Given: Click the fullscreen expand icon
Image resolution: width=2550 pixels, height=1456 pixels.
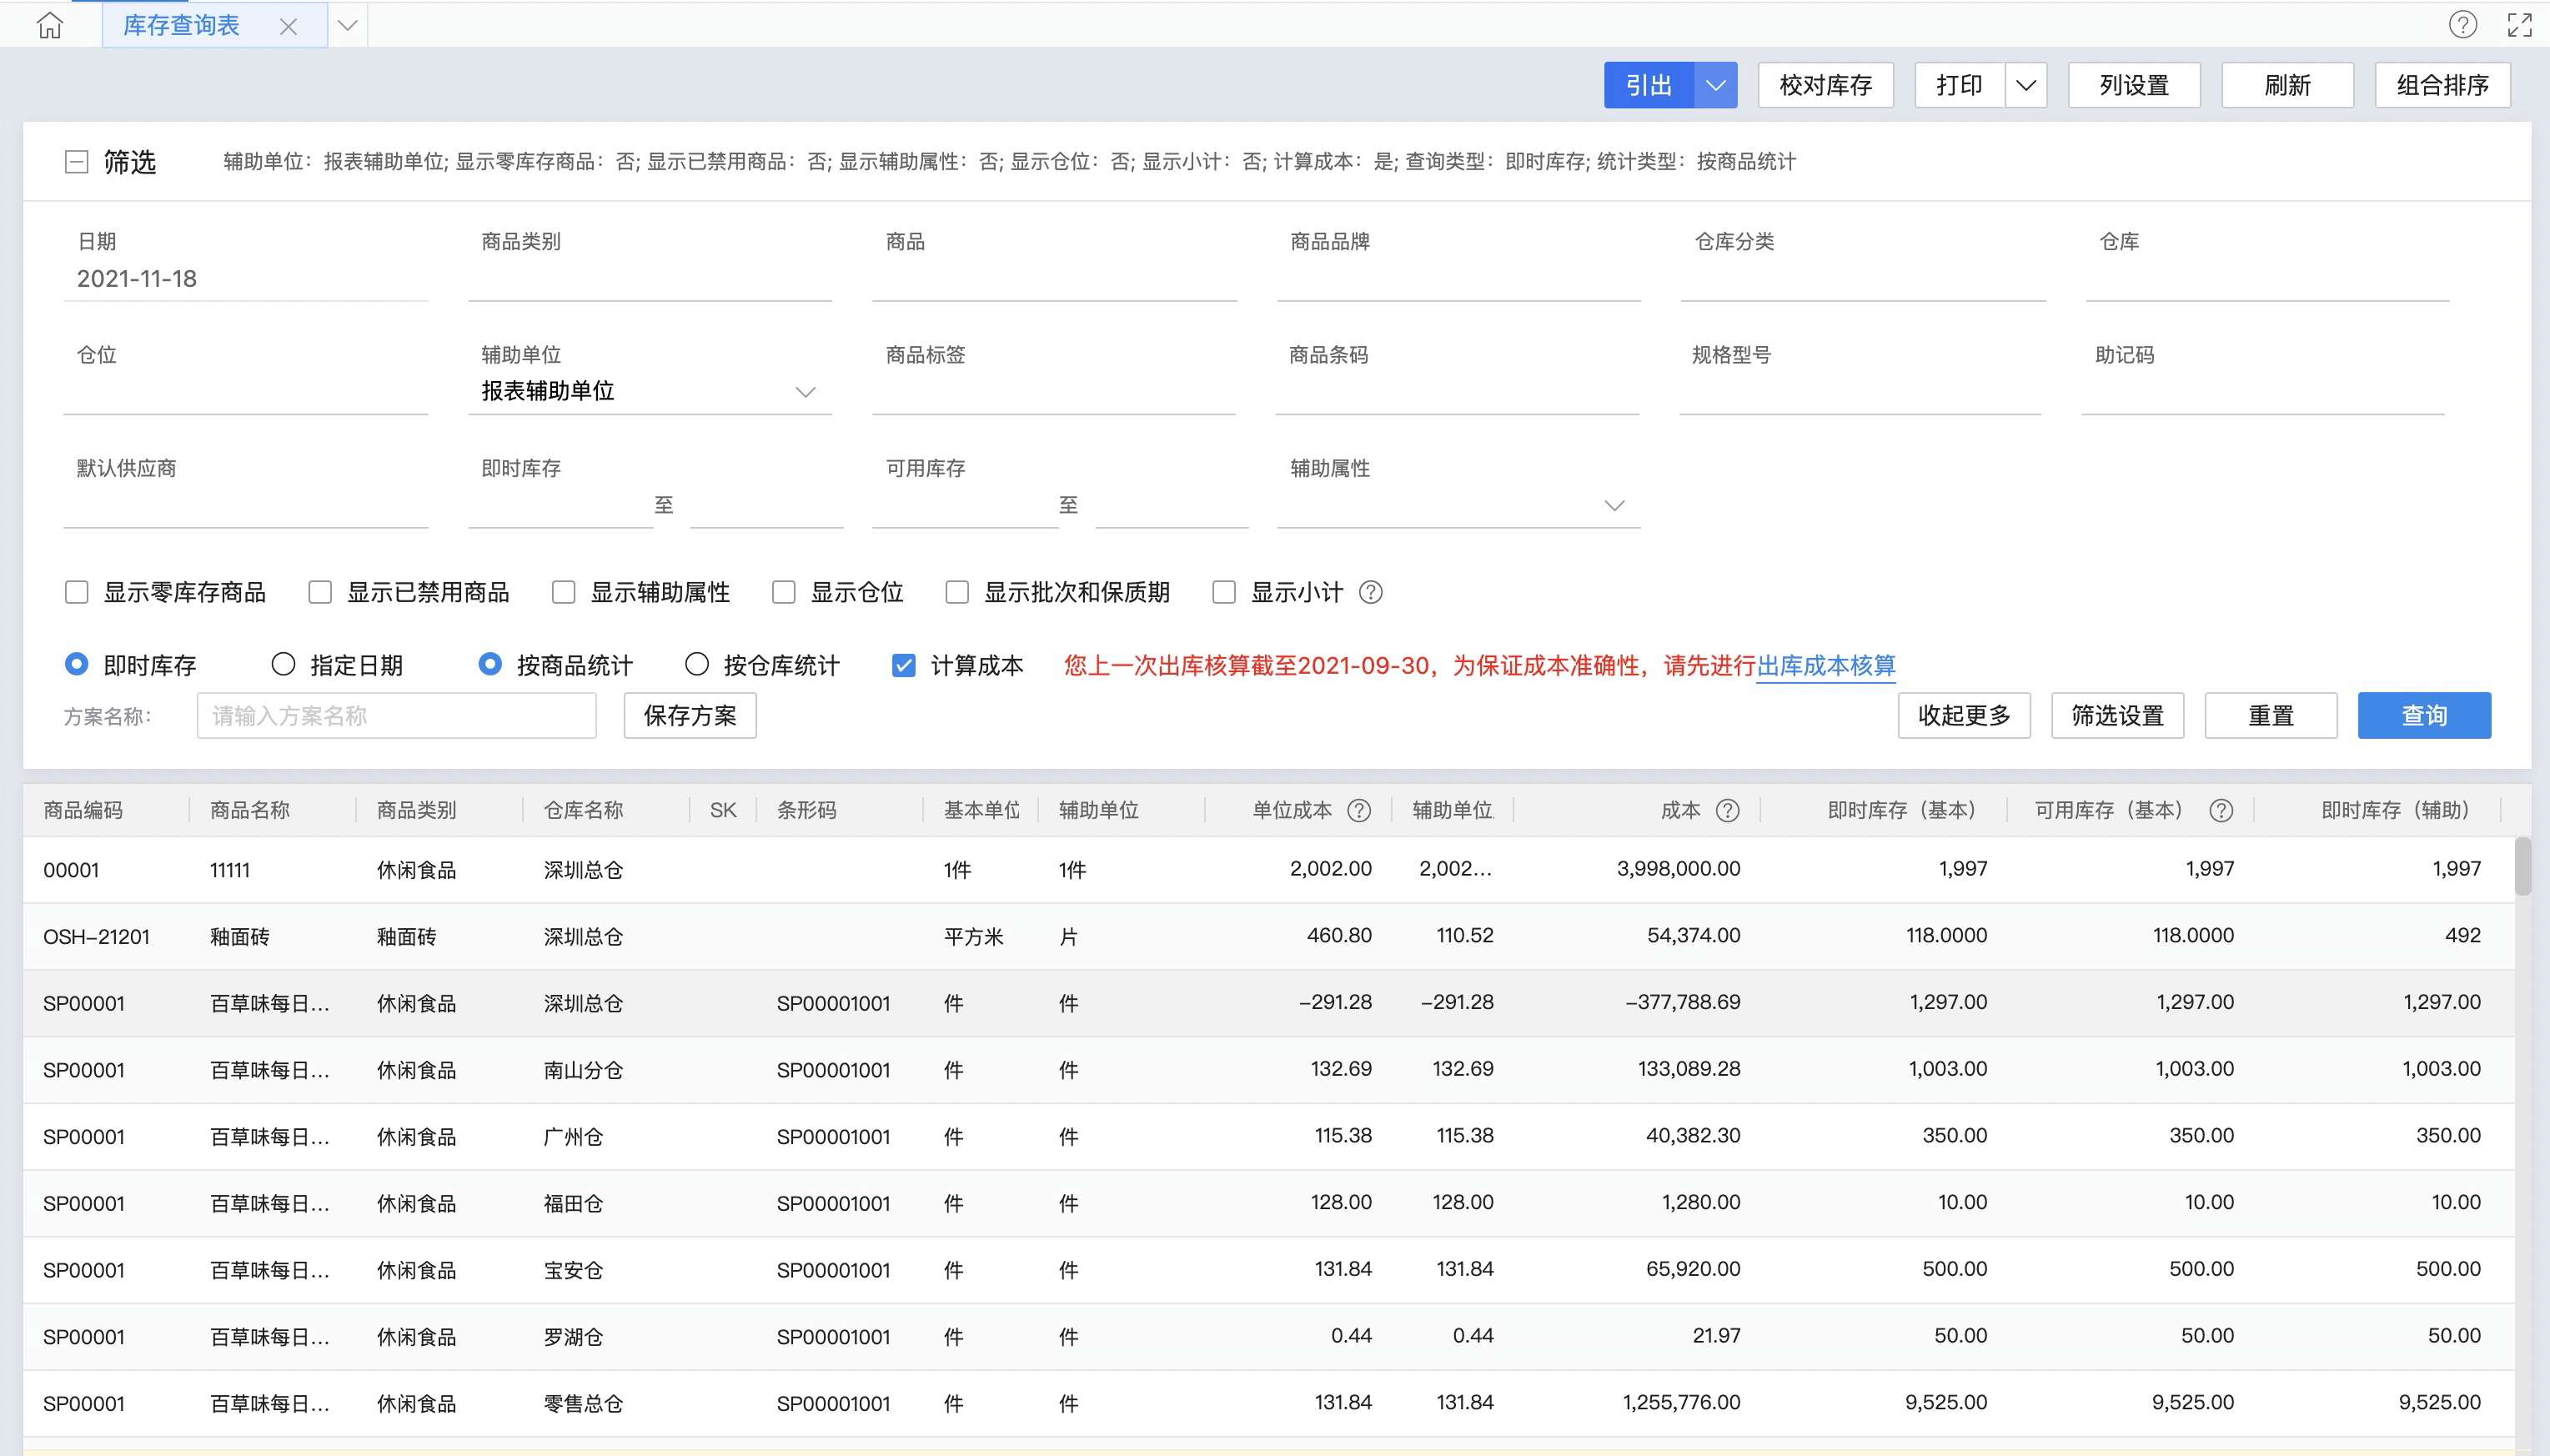Looking at the screenshot, I should [2519, 25].
